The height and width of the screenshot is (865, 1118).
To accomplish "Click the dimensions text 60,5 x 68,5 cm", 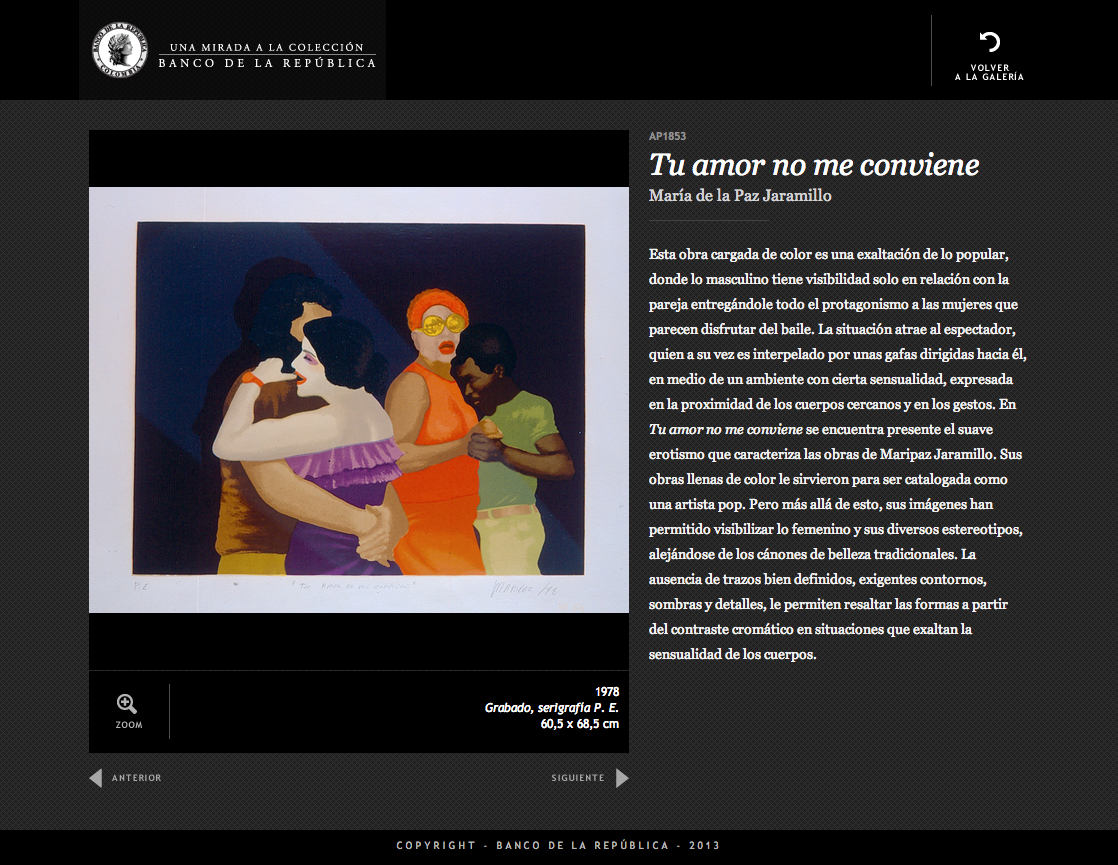I will click(x=579, y=723).
